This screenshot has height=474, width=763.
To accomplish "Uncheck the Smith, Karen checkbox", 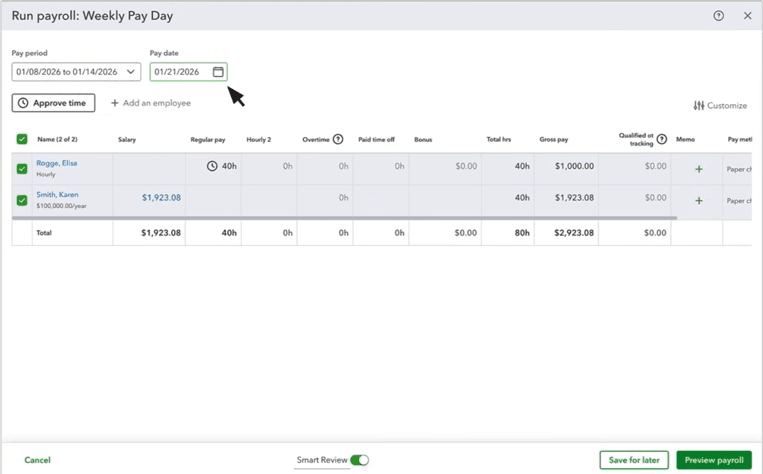I will tap(22, 200).
